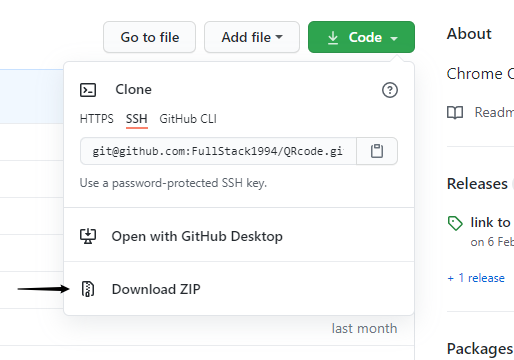Click the 'last month' timestamp text
Image resolution: width=514 pixels, height=360 pixels.
point(364,328)
